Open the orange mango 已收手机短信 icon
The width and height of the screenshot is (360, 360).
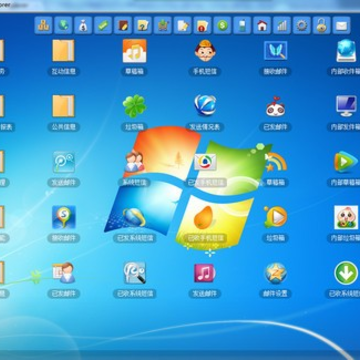[203, 217]
